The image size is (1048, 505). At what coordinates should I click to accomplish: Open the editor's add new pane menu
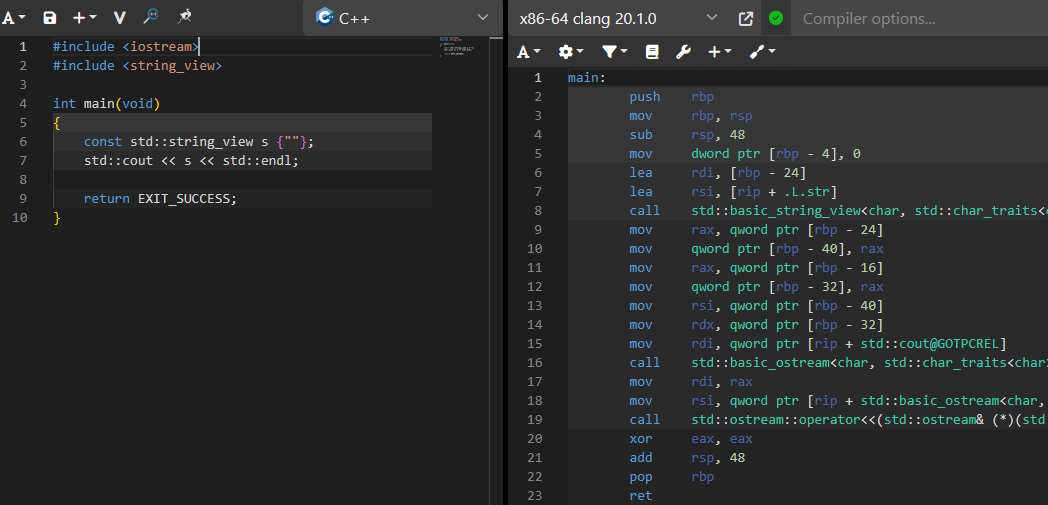pyautogui.click(x=84, y=17)
